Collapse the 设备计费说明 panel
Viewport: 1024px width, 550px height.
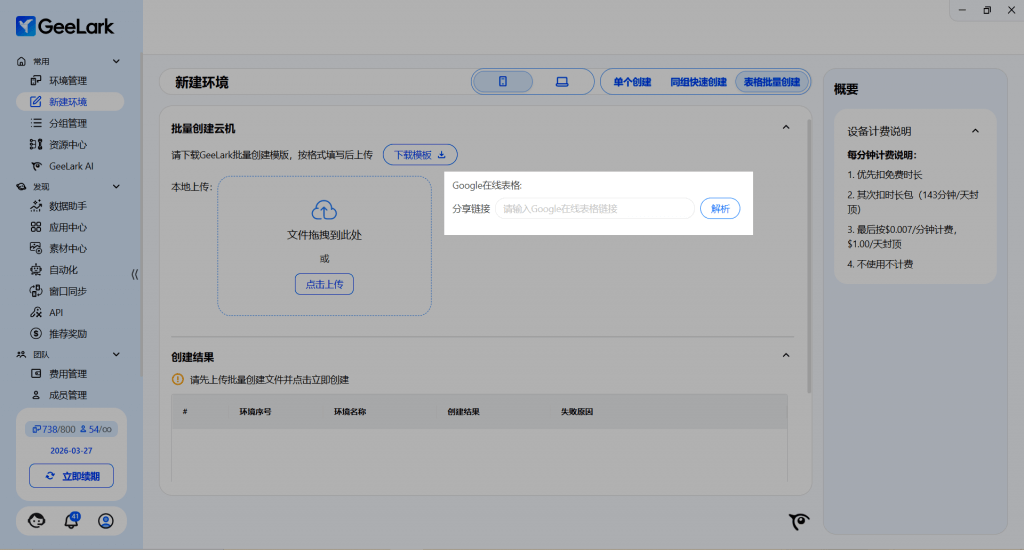tap(975, 131)
